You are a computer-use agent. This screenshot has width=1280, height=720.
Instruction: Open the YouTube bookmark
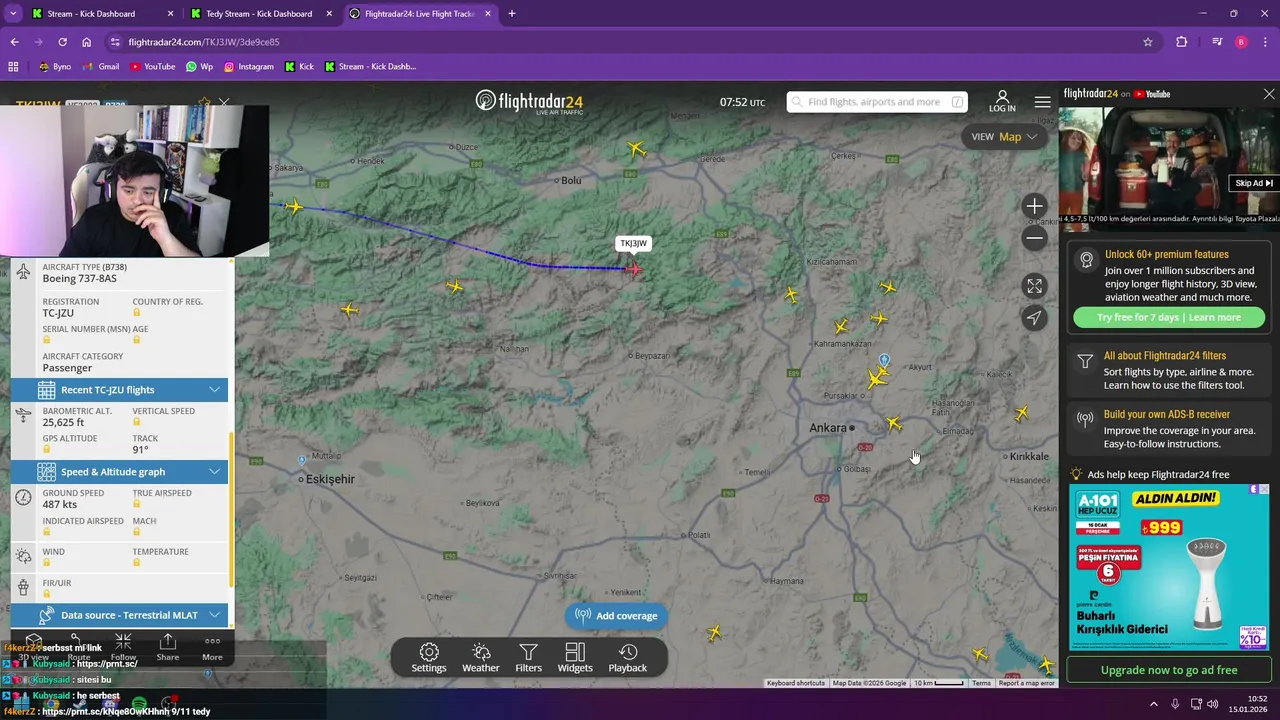coord(152,67)
